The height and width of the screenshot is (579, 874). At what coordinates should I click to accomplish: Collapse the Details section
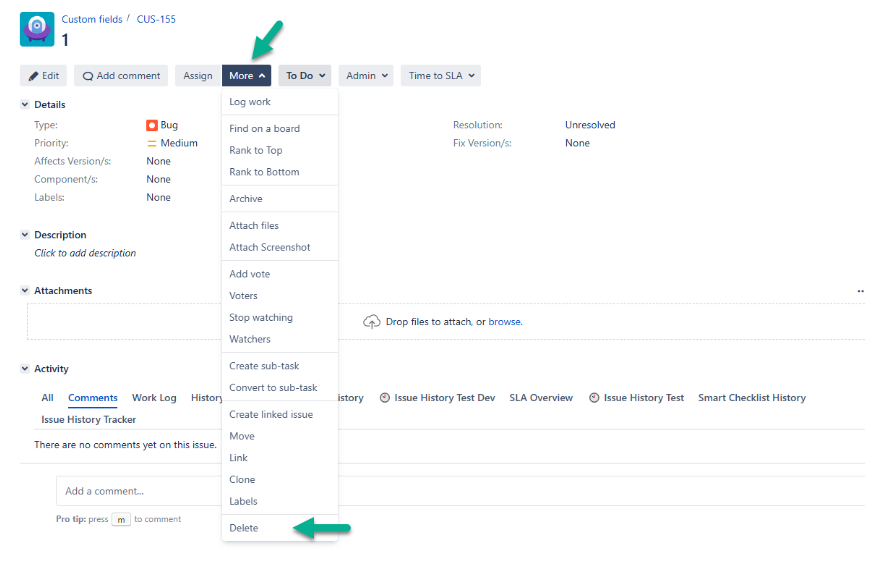24,104
